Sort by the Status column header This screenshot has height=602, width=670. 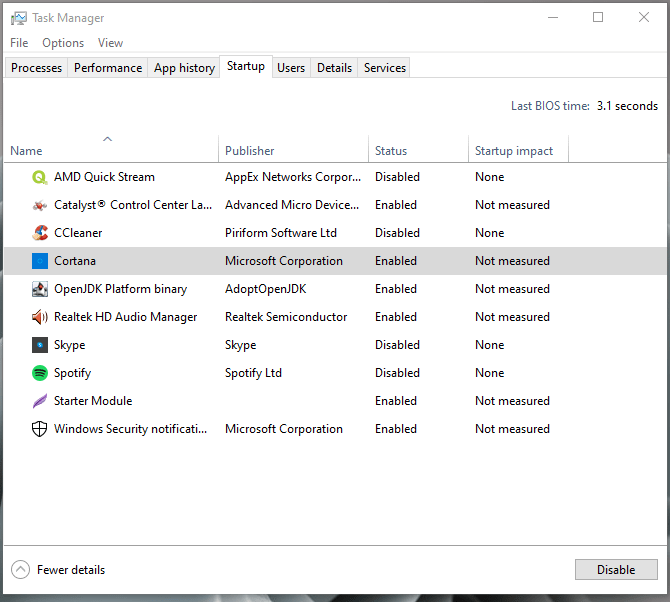(418, 150)
